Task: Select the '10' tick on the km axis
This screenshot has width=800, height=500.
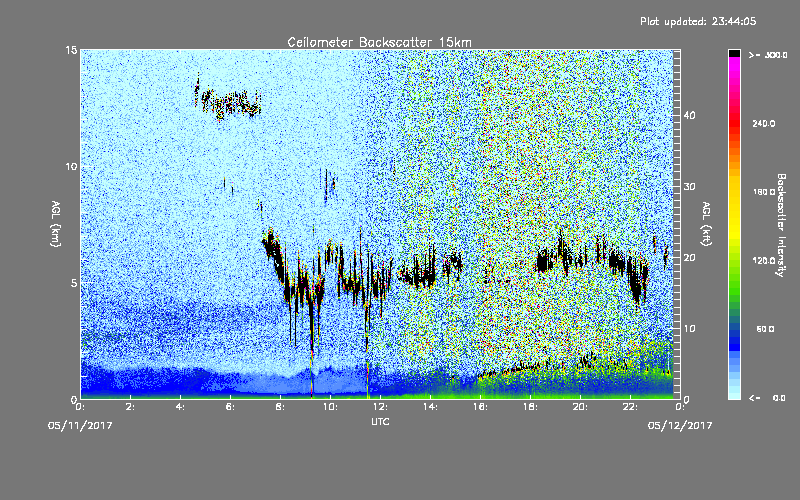Action: coord(71,167)
